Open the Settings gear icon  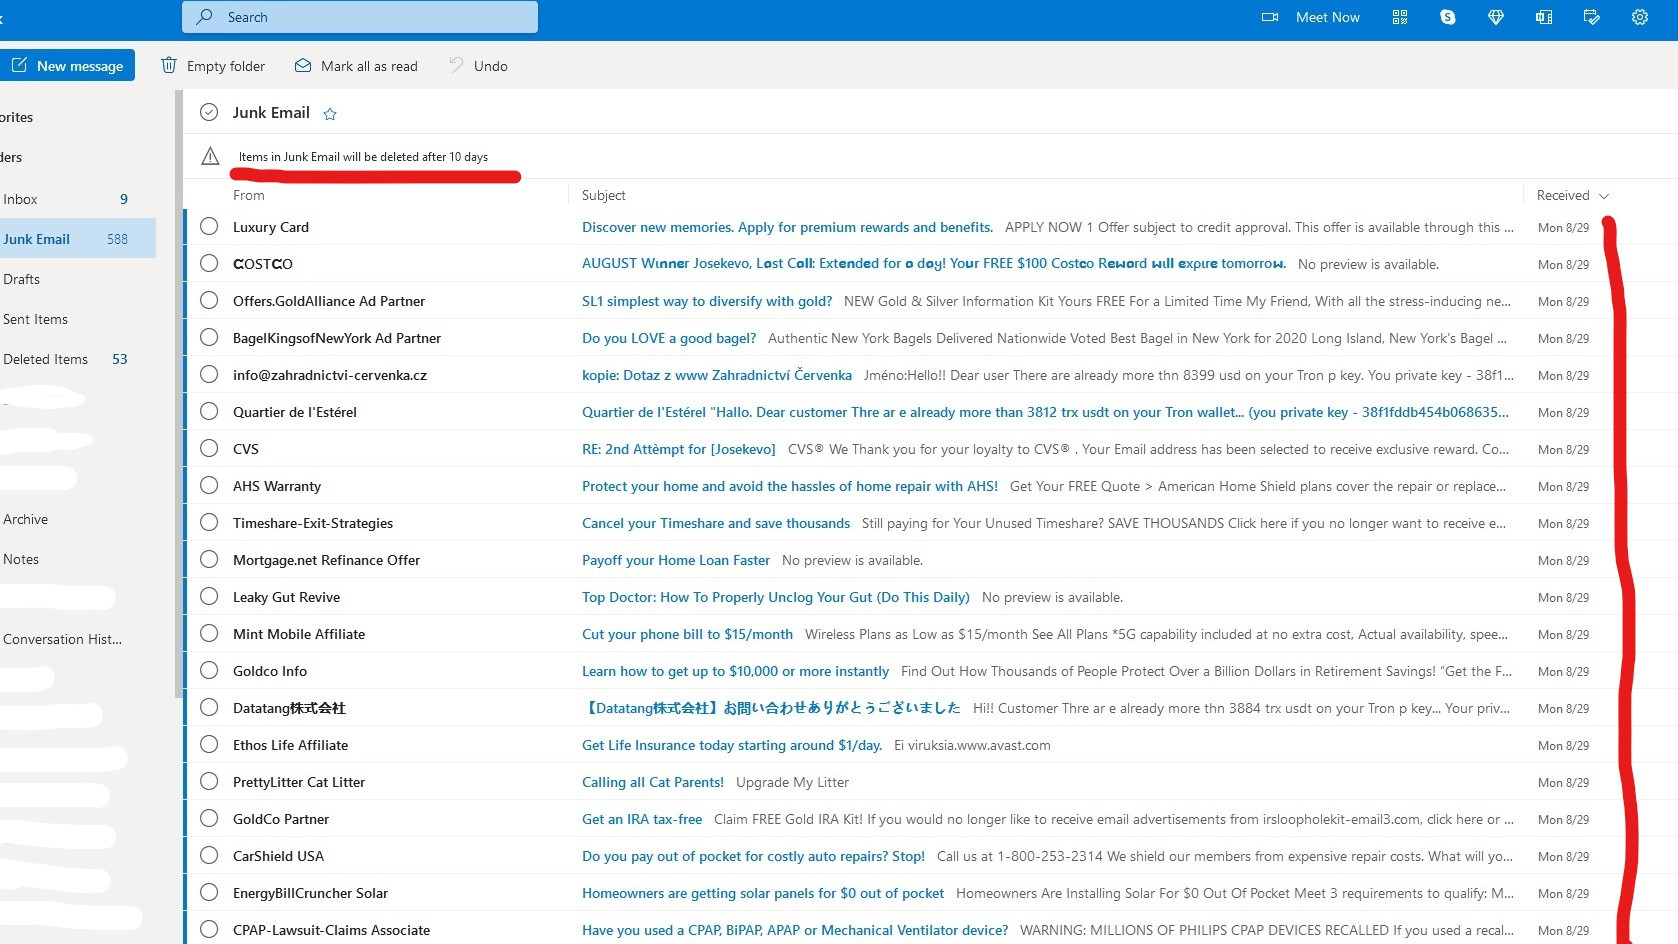click(x=1640, y=17)
